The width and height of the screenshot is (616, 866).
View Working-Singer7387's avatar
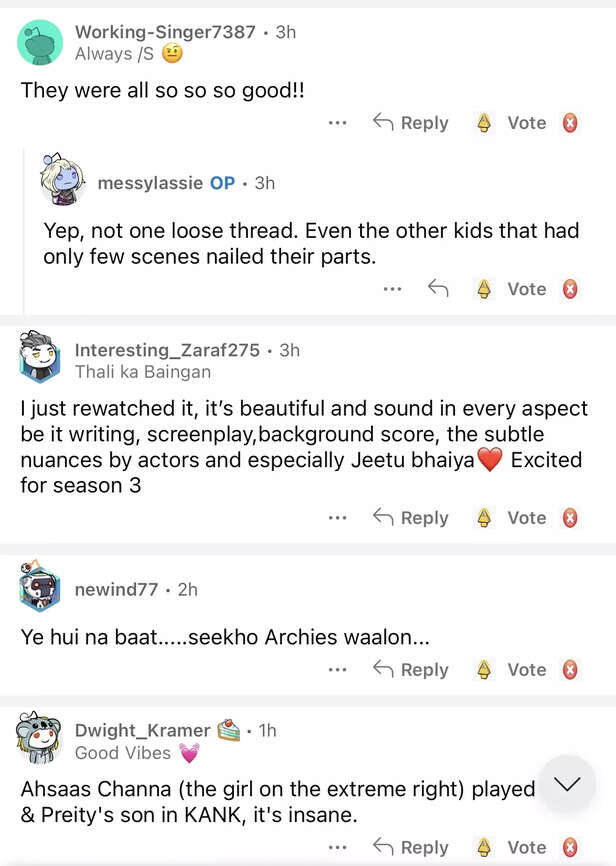[41, 43]
